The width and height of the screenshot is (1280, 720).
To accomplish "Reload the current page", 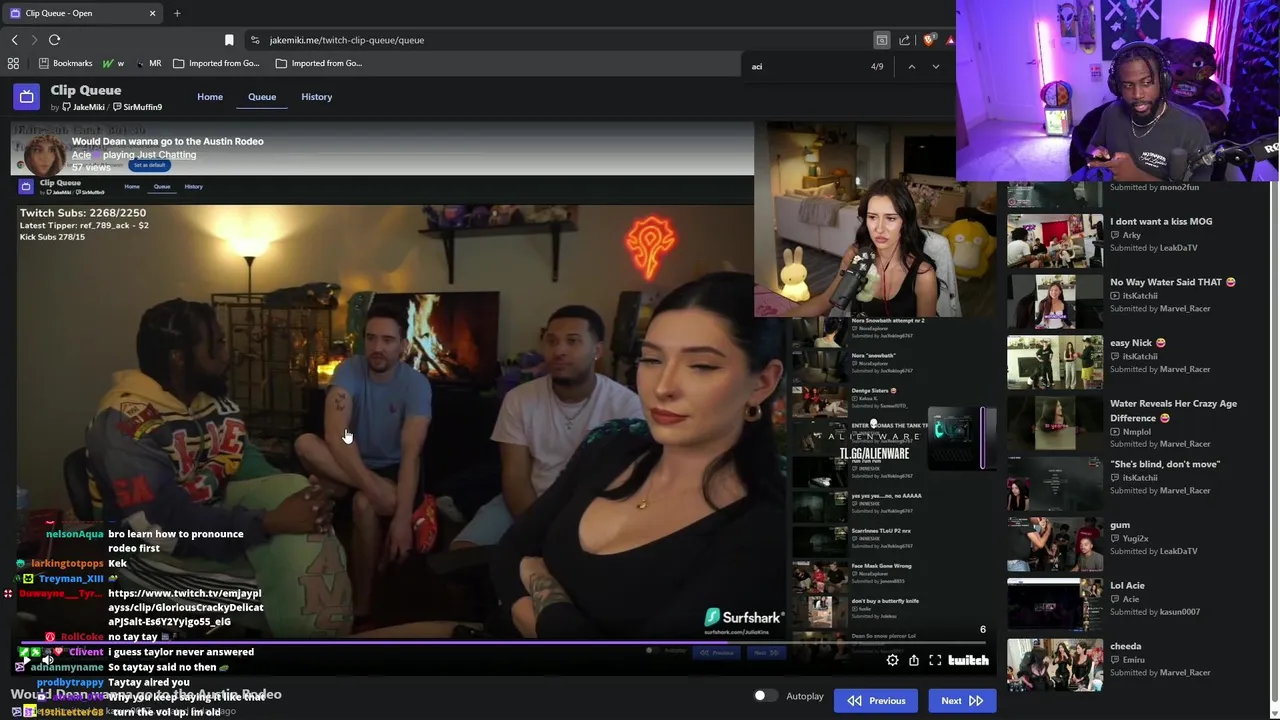I will tap(54, 40).
